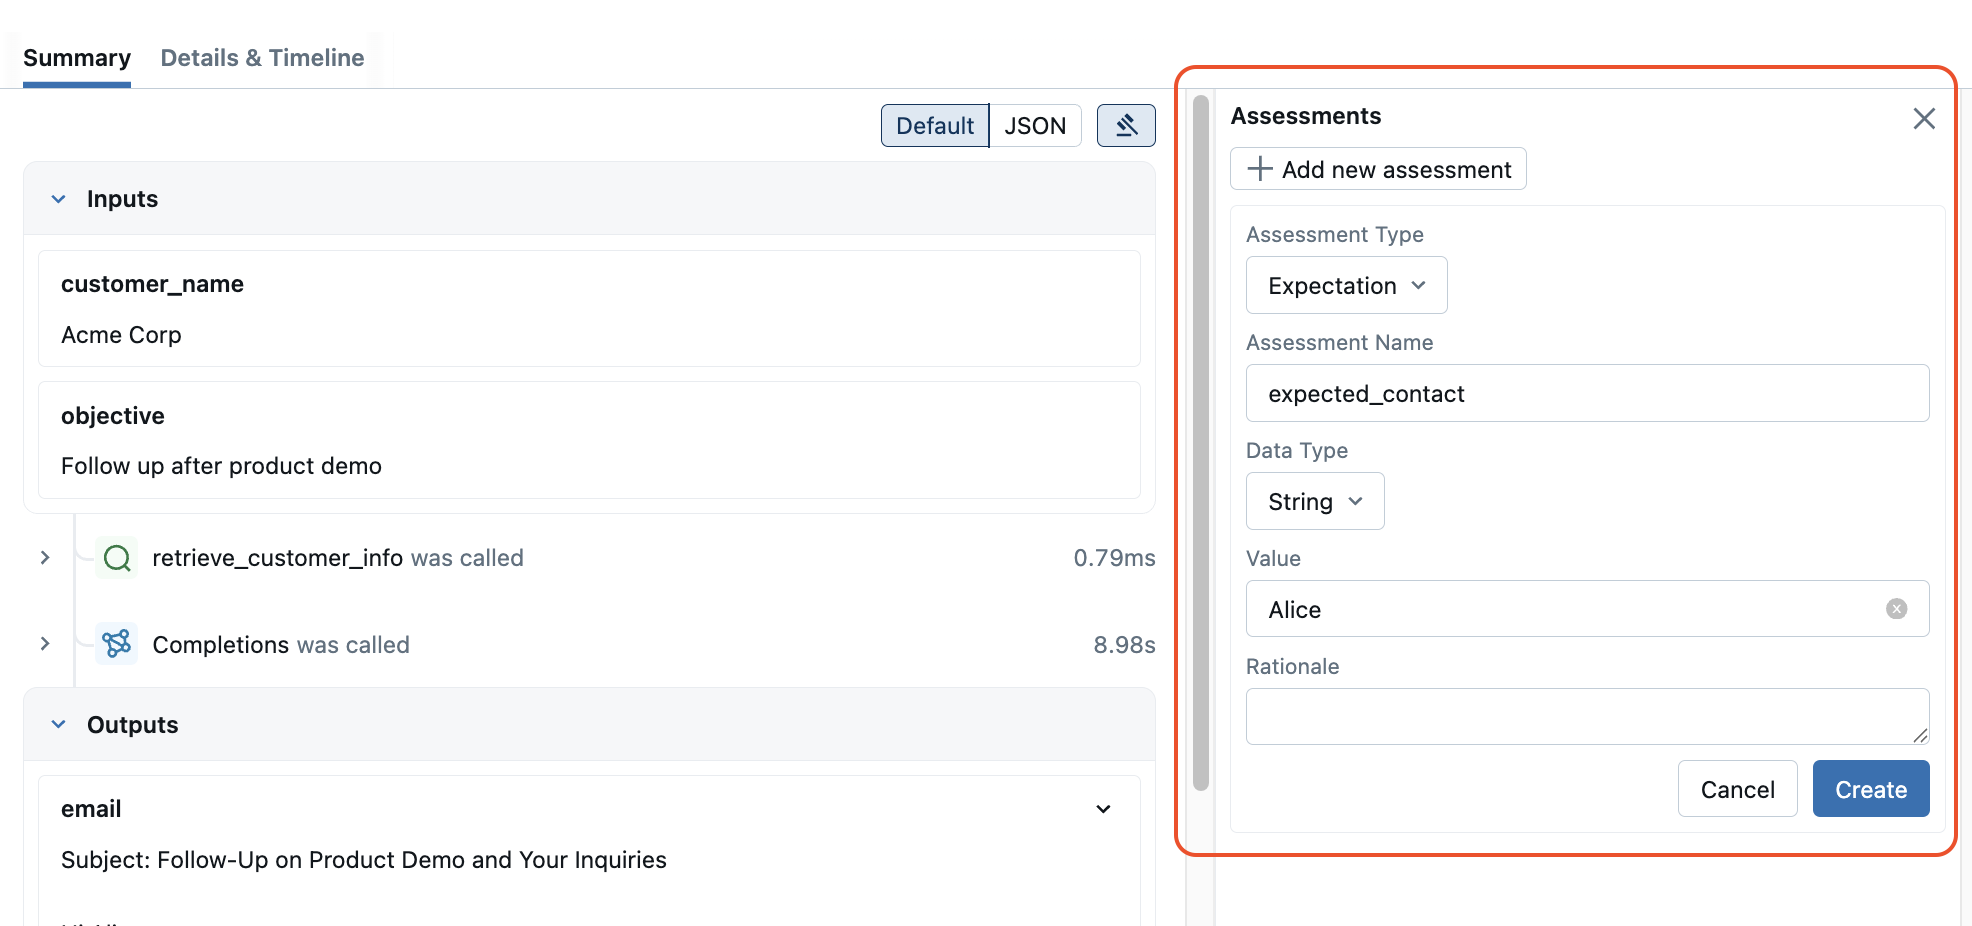Expand the retrieve_customer_info call details
The height and width of the screenshot is (926, 1972).
[44, 558]
